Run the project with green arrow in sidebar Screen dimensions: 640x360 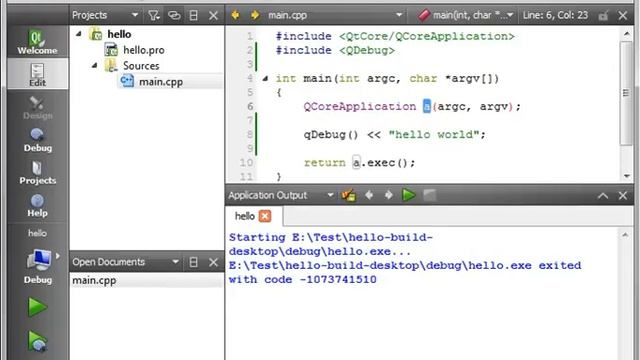[x=37, y=307]
